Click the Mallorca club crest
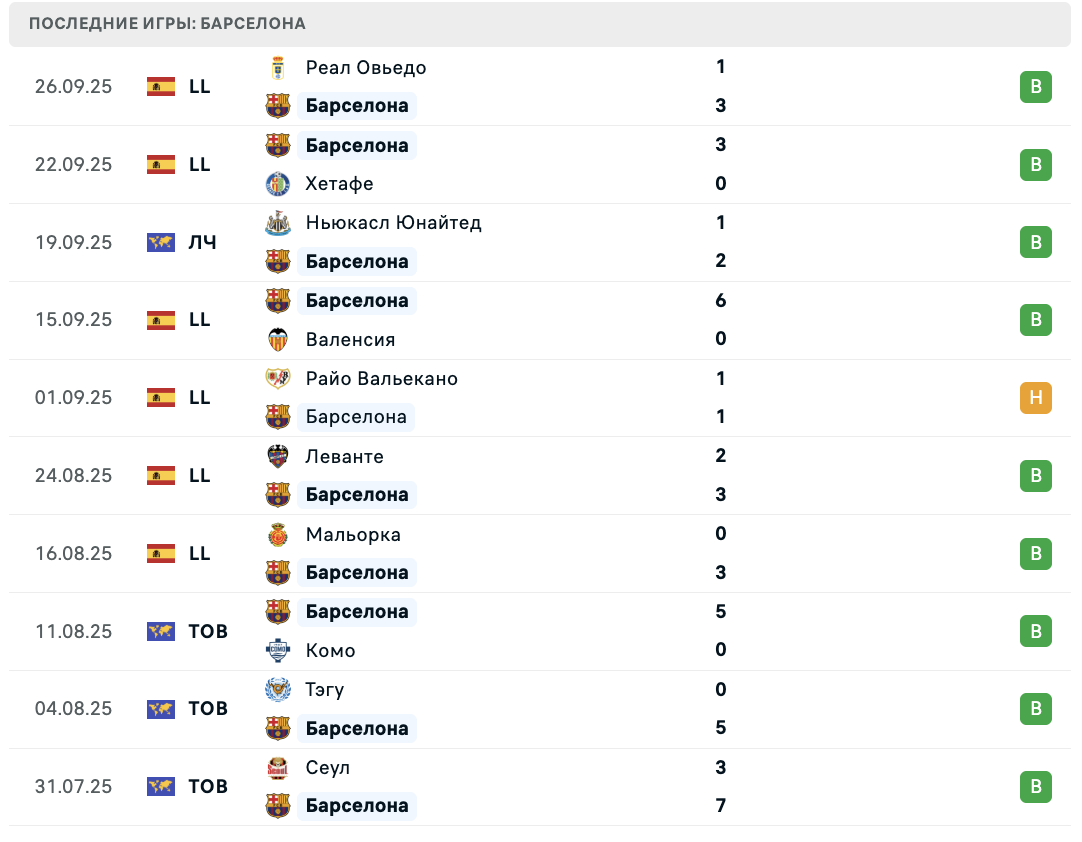The image size is (1082, 842). point(278,535)
